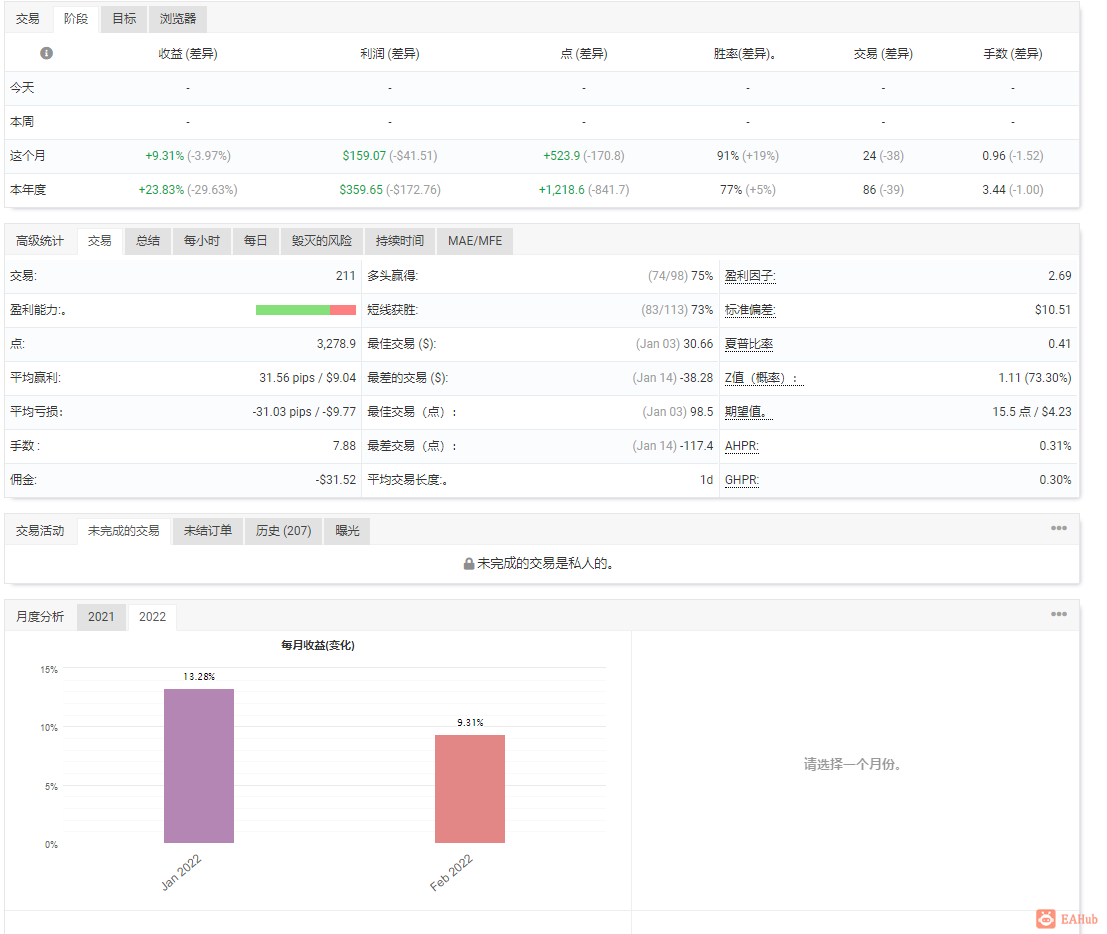Select the 2022 monthly analysis tab
Image resolution: width=1107 pixels, height=934 pixels.
(152, 617)
